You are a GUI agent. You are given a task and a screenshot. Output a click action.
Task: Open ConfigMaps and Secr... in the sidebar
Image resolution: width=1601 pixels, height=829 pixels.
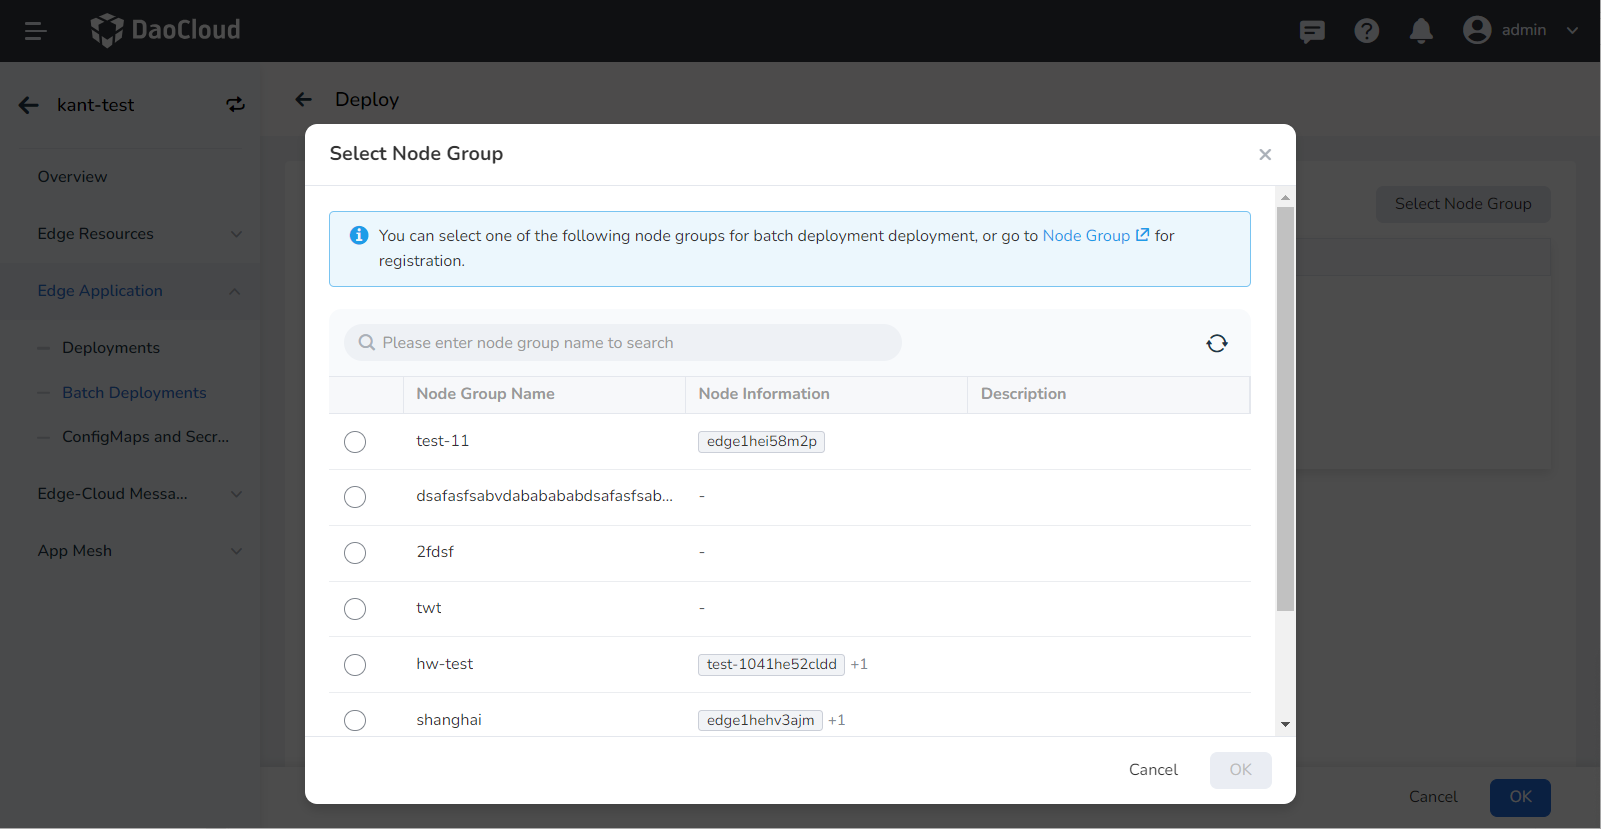pyautogui.click(x=145, y=437)
